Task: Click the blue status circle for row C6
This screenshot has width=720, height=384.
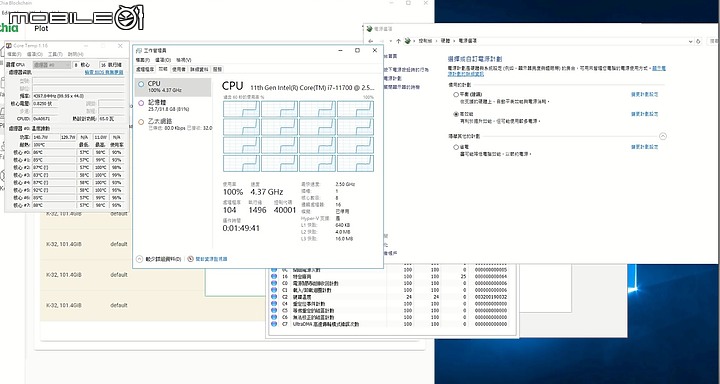Action: point(274,317)
